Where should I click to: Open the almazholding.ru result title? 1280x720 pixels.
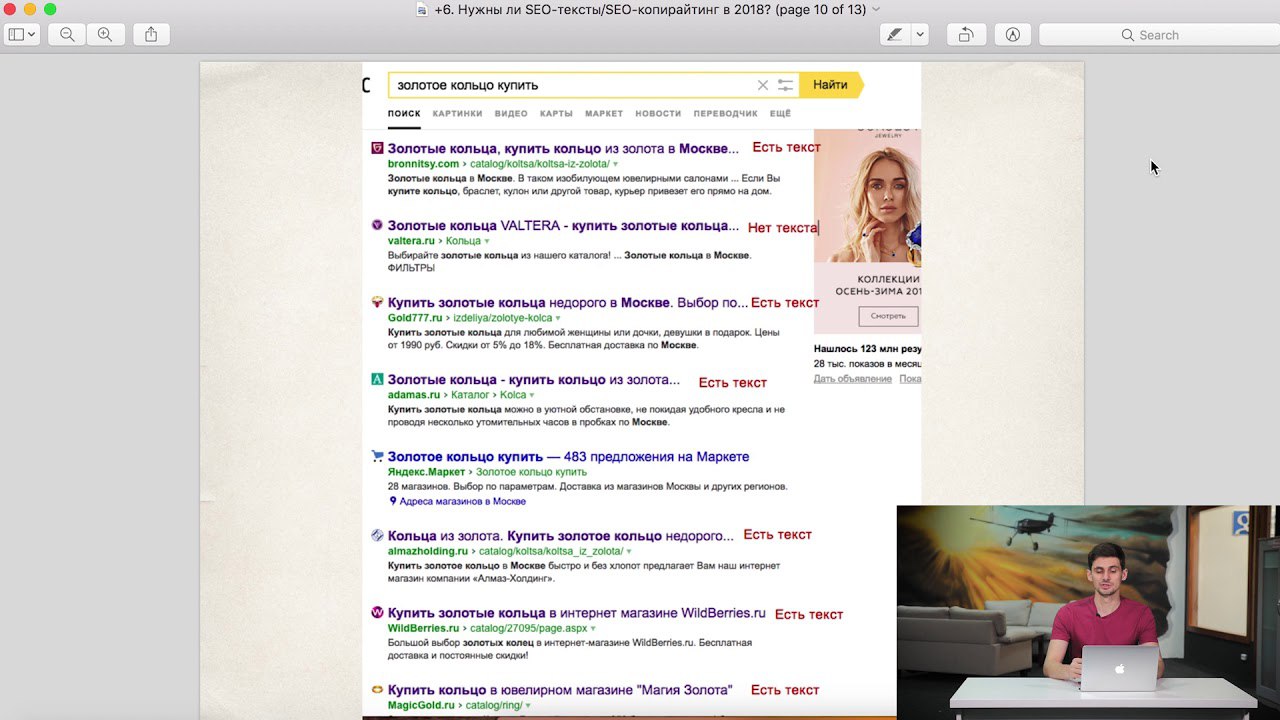coord(561,536)
